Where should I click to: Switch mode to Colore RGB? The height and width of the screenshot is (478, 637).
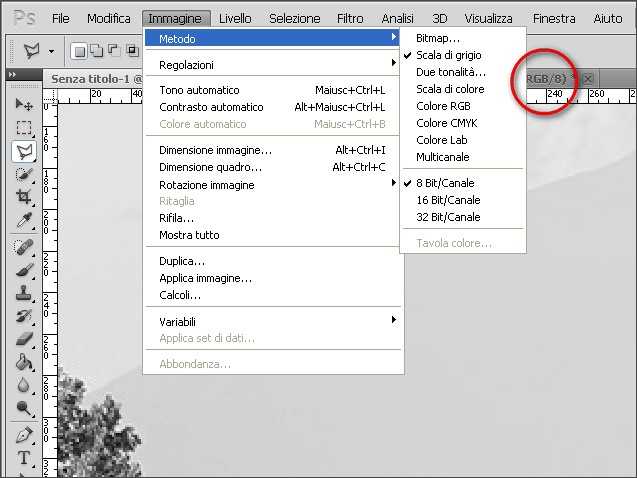[x=444, y=106]
